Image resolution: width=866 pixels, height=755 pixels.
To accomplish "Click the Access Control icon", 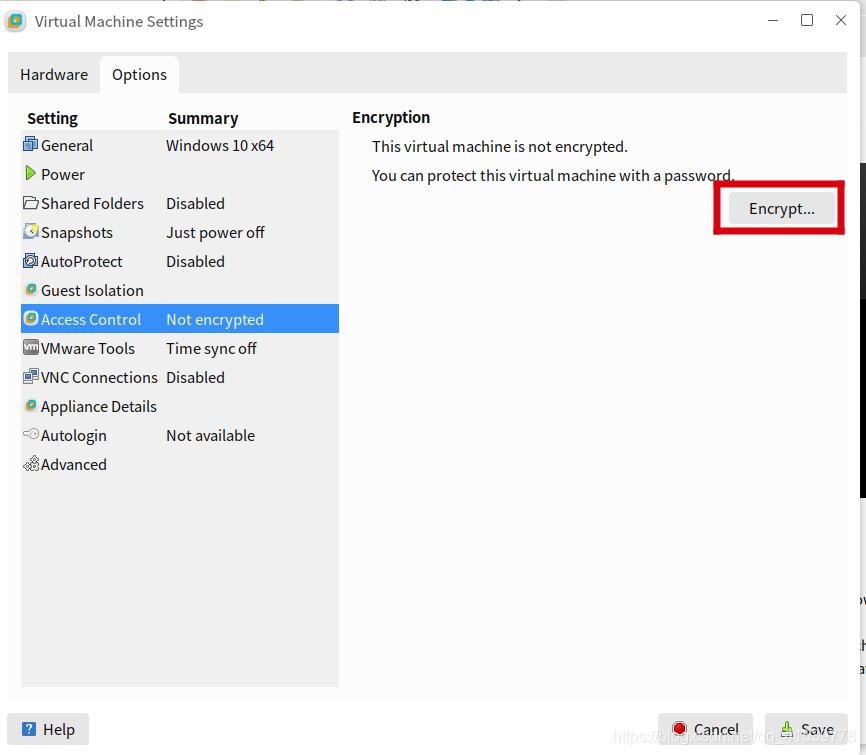I will tap(31, 319).
